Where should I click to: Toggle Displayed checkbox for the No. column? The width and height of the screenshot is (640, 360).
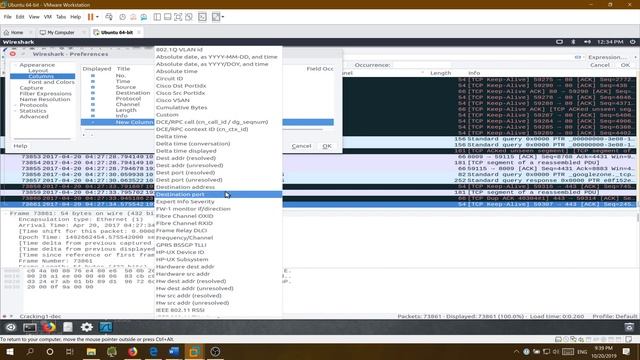pos(93,76)
